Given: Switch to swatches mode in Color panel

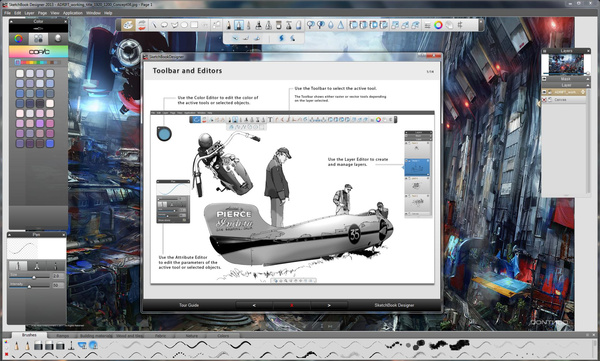Looking at the screenshot, I should 38,38.
